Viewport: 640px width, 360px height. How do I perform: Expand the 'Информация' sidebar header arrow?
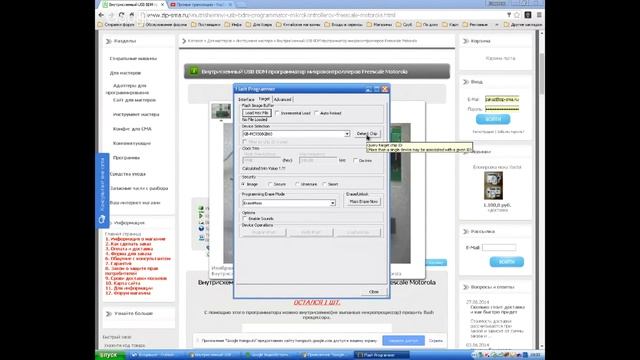tap(109, 223)
